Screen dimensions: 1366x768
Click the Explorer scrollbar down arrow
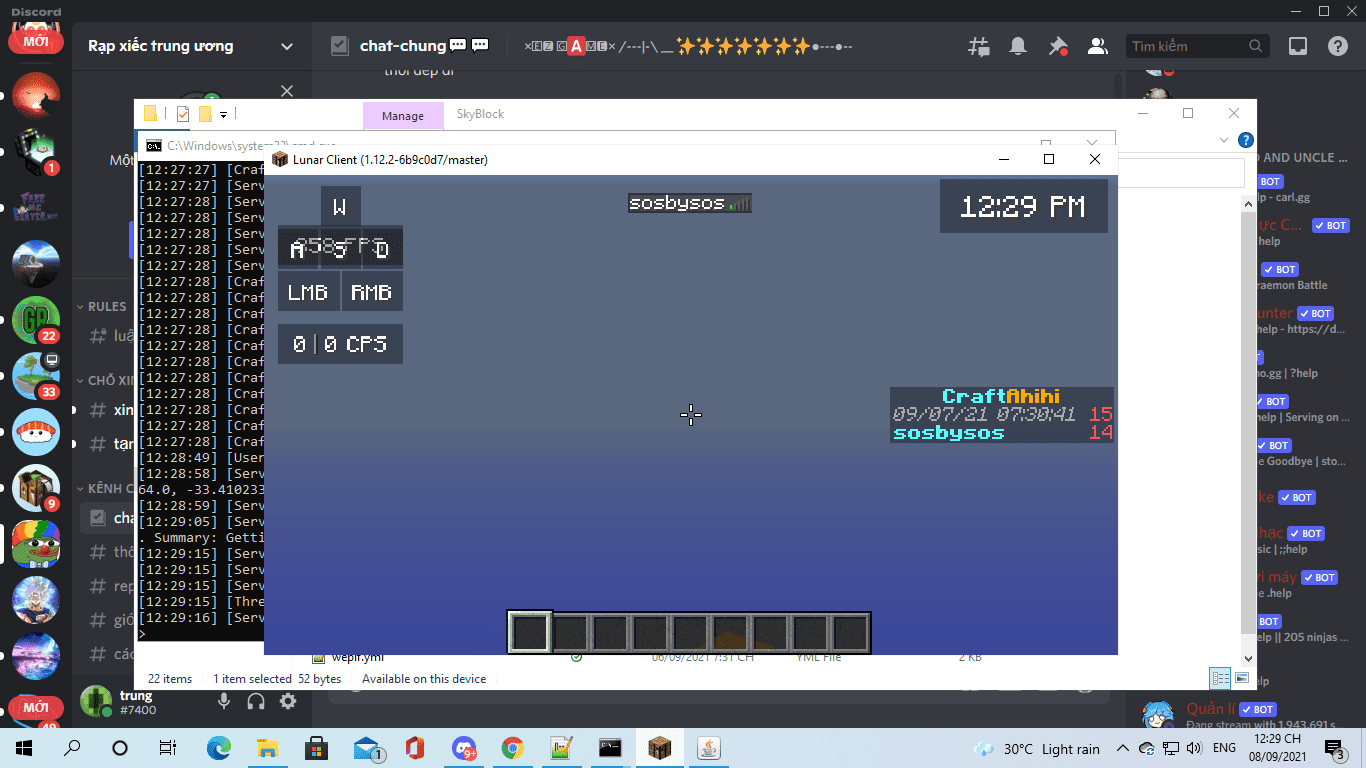click(x=1247, y=658)
